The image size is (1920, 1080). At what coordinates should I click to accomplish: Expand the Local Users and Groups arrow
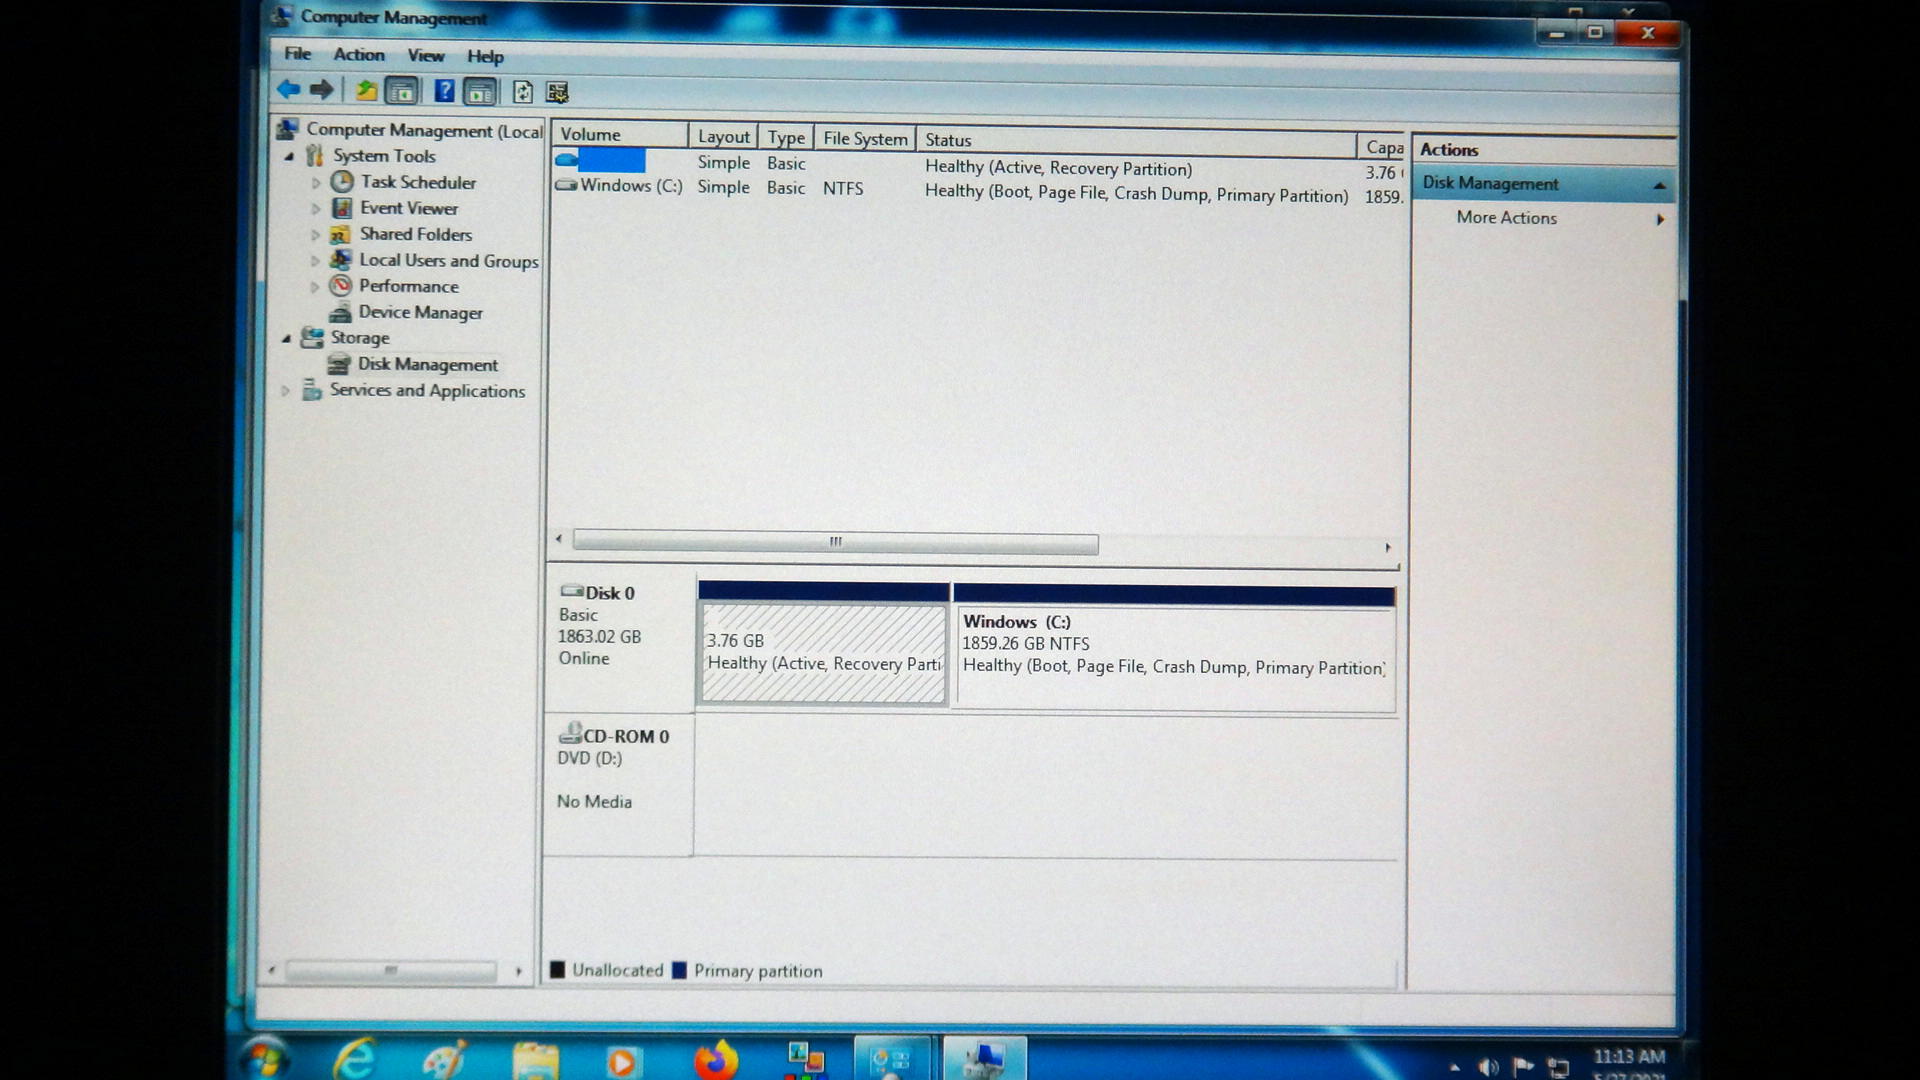tap(316, 260)
